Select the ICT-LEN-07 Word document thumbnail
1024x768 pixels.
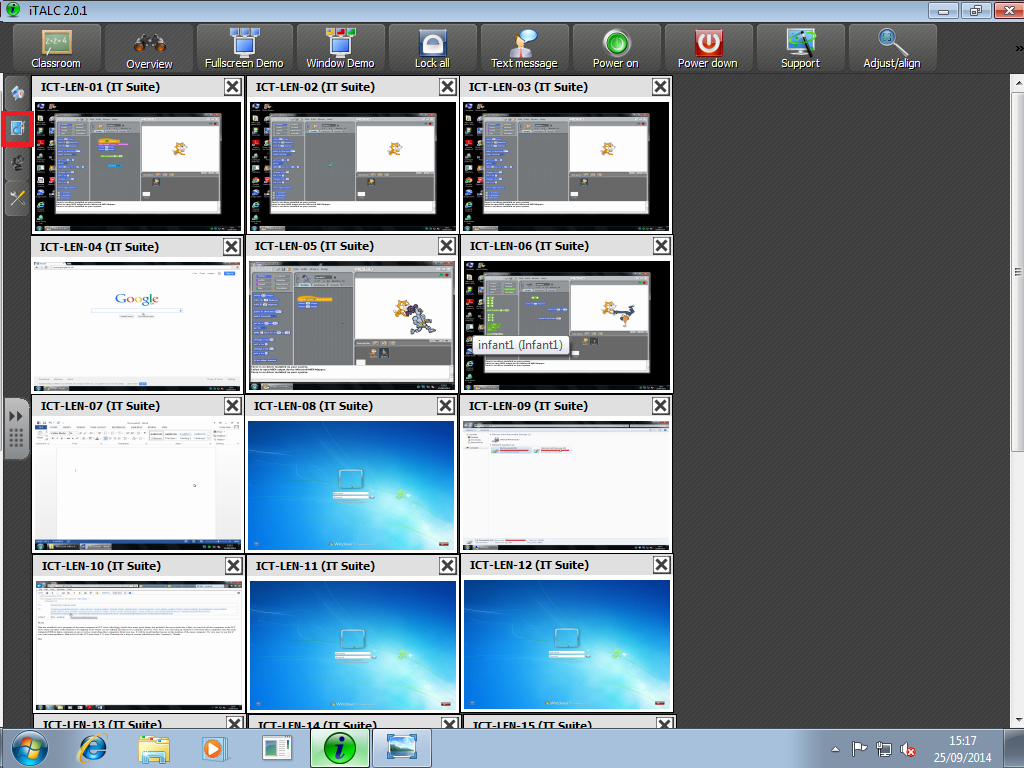[138, 485]
